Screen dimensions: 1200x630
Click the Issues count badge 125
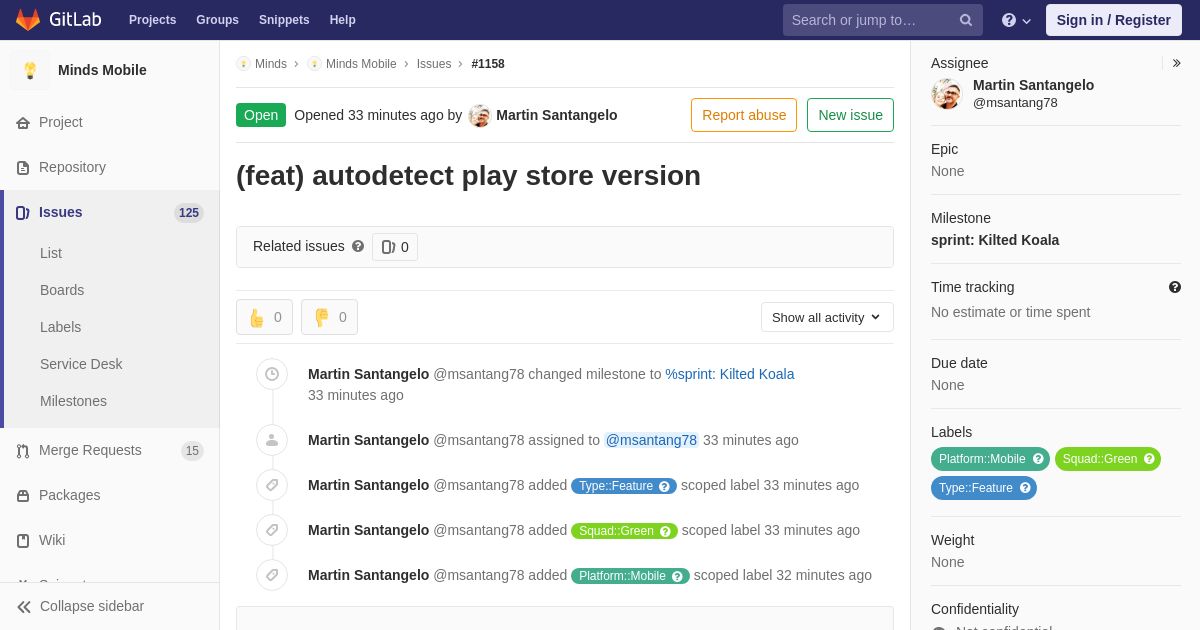[189, 213]
